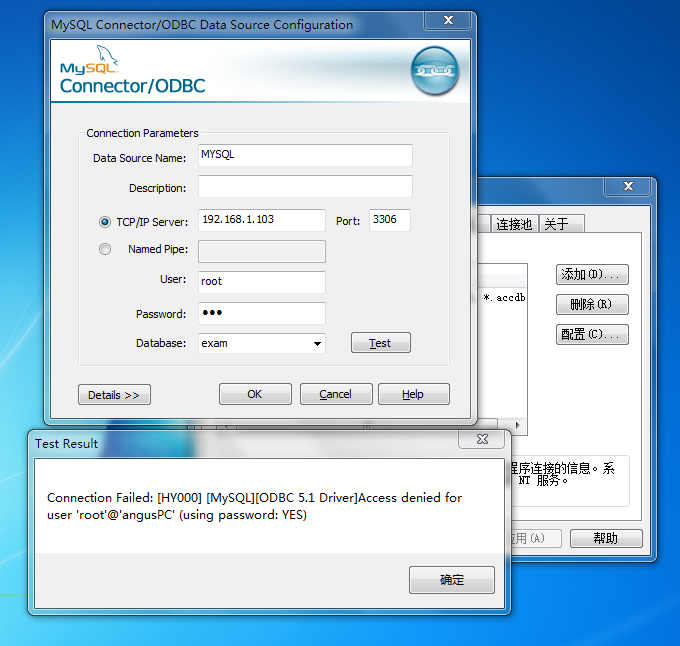The image size is (680, 646).
Task: Switch to the 关于 tab
Action: click(x=561, y=224)
